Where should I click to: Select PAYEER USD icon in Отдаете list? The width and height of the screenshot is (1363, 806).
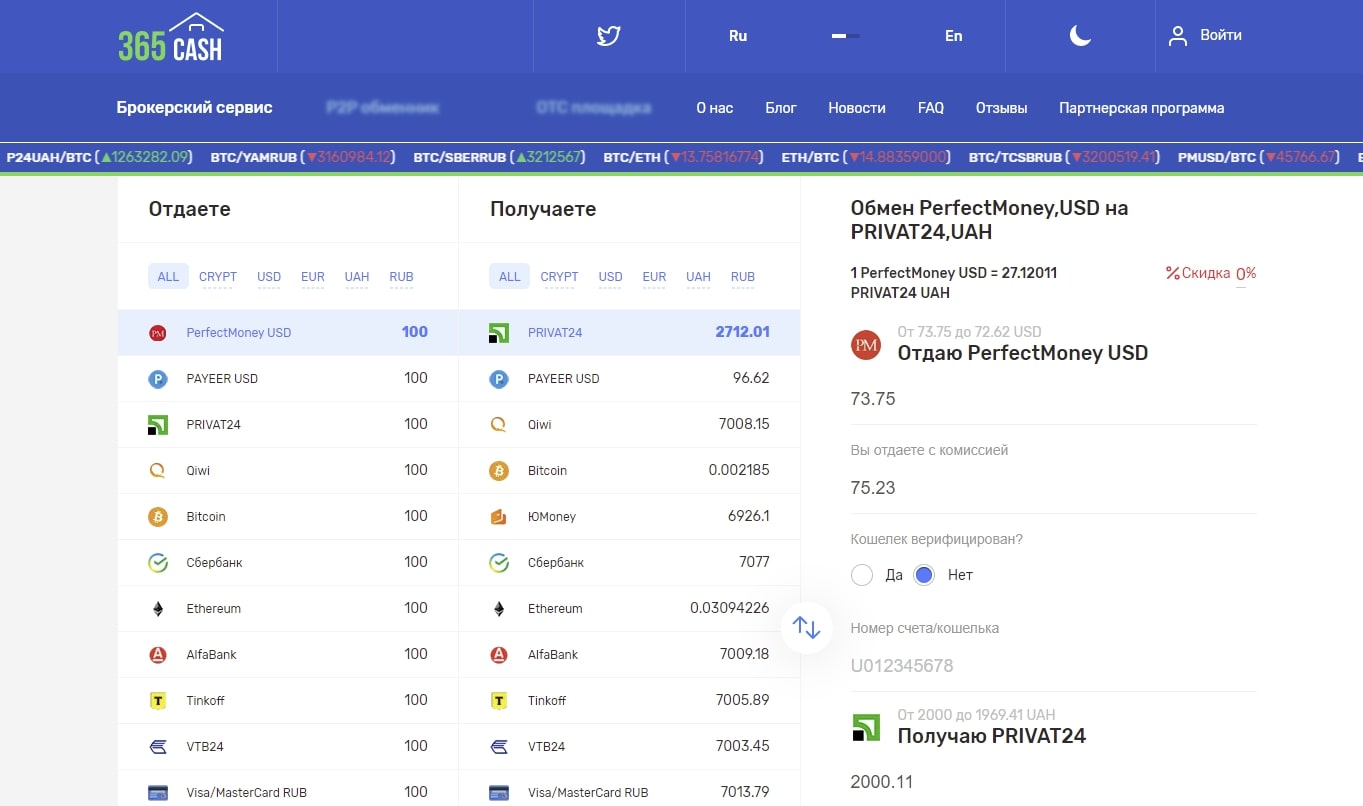click(x=157, y=379)
